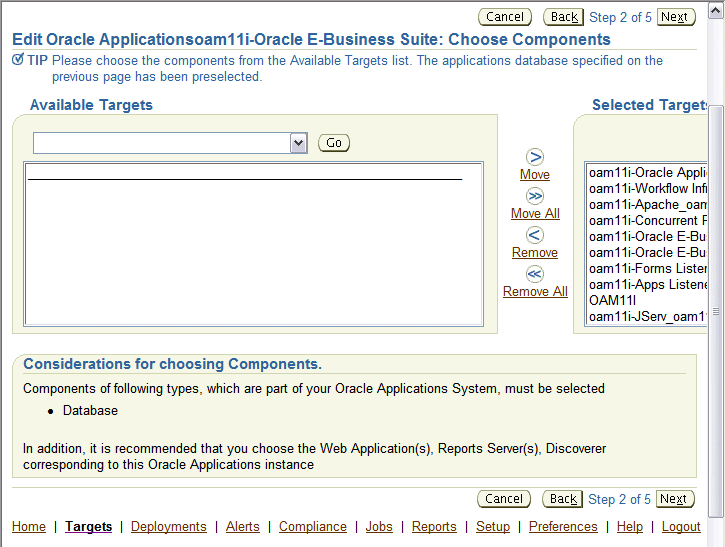Click the vertical scrollbar thumb
Screen dimensions: 725x547
pyautogui.click(x=716, y=311)
